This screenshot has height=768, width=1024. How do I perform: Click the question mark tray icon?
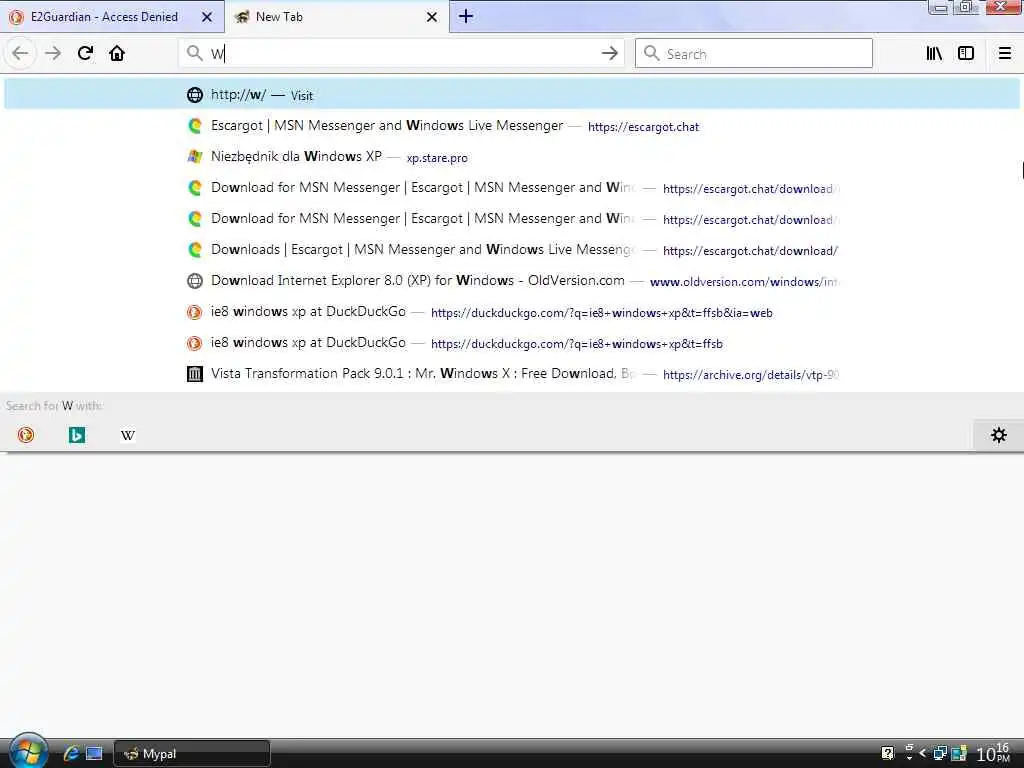(x=888, y=754)
